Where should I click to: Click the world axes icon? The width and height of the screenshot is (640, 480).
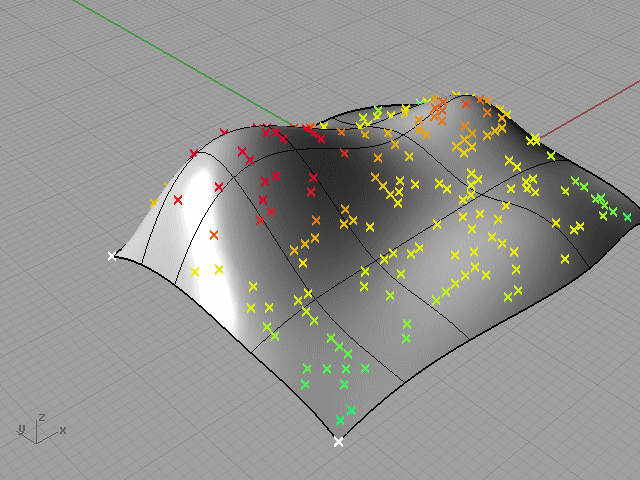coord(41,429)
